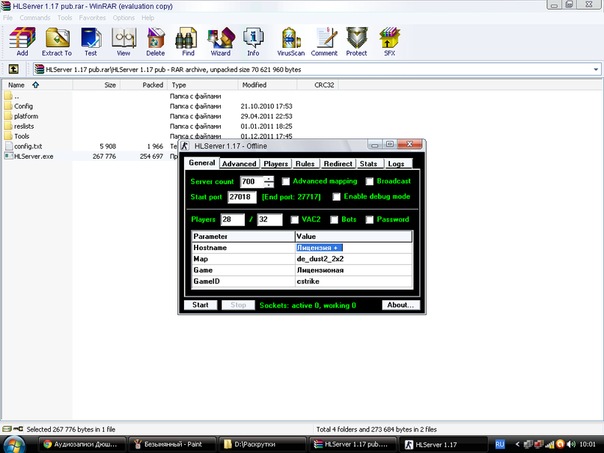Click the disk icon in WinRAR status bar
Viewport: 604px width, 453px height.
click(x=6, y=429)
